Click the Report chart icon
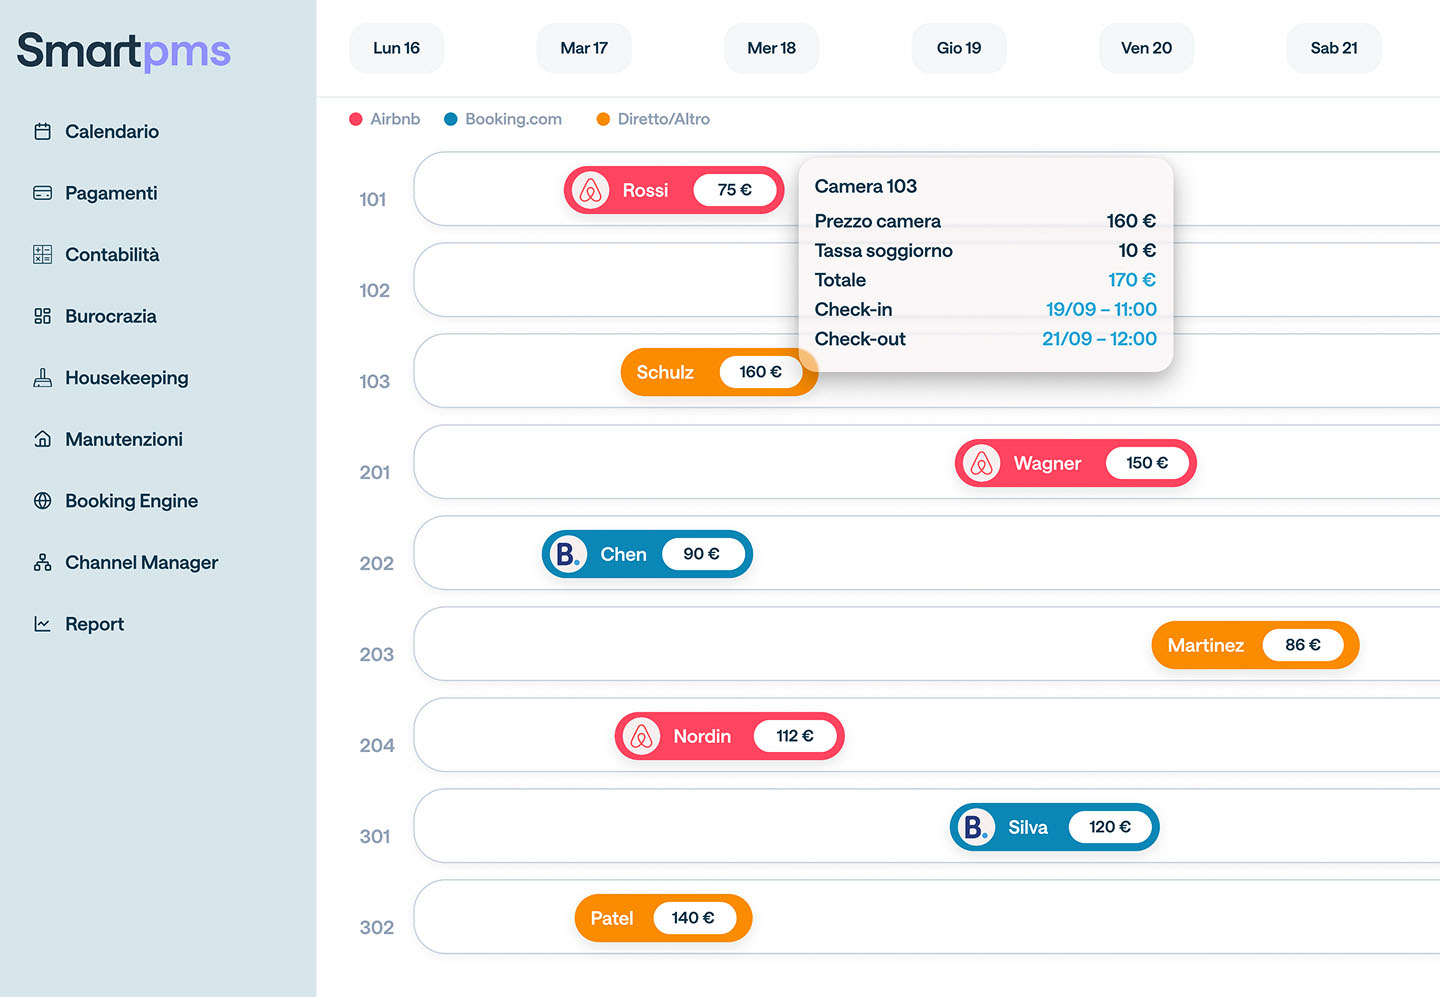The height and width of the screenshot is (997, 1440). (x=42, y=624)
